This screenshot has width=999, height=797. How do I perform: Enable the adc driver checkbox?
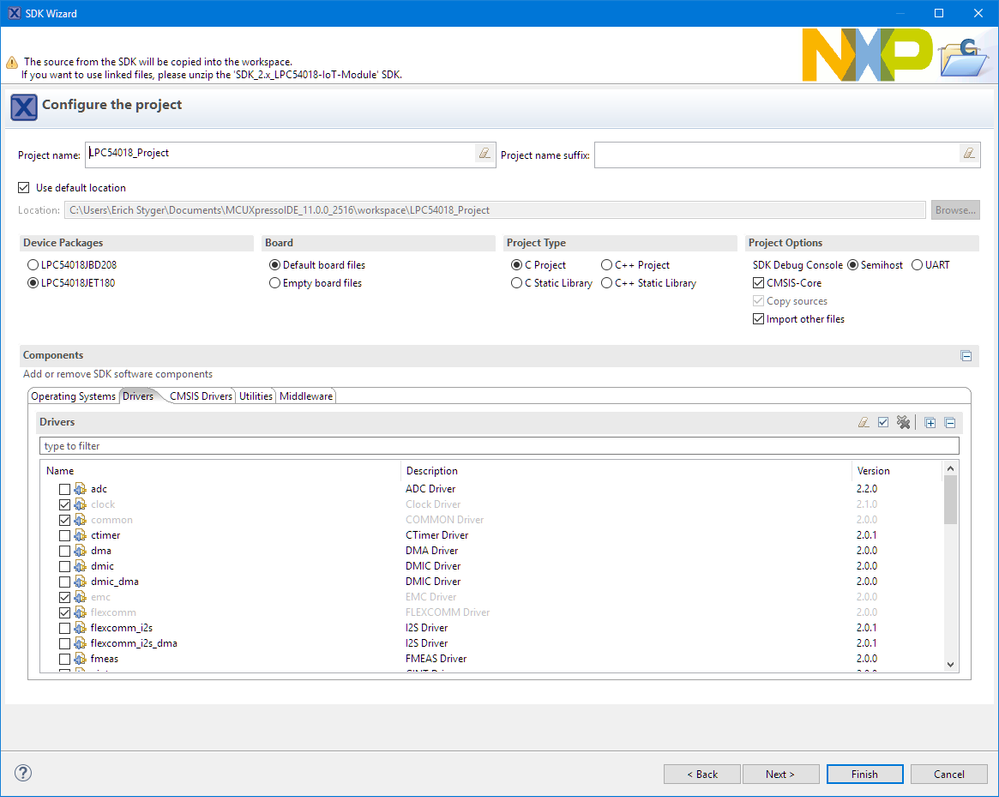(x=64, y=489)
